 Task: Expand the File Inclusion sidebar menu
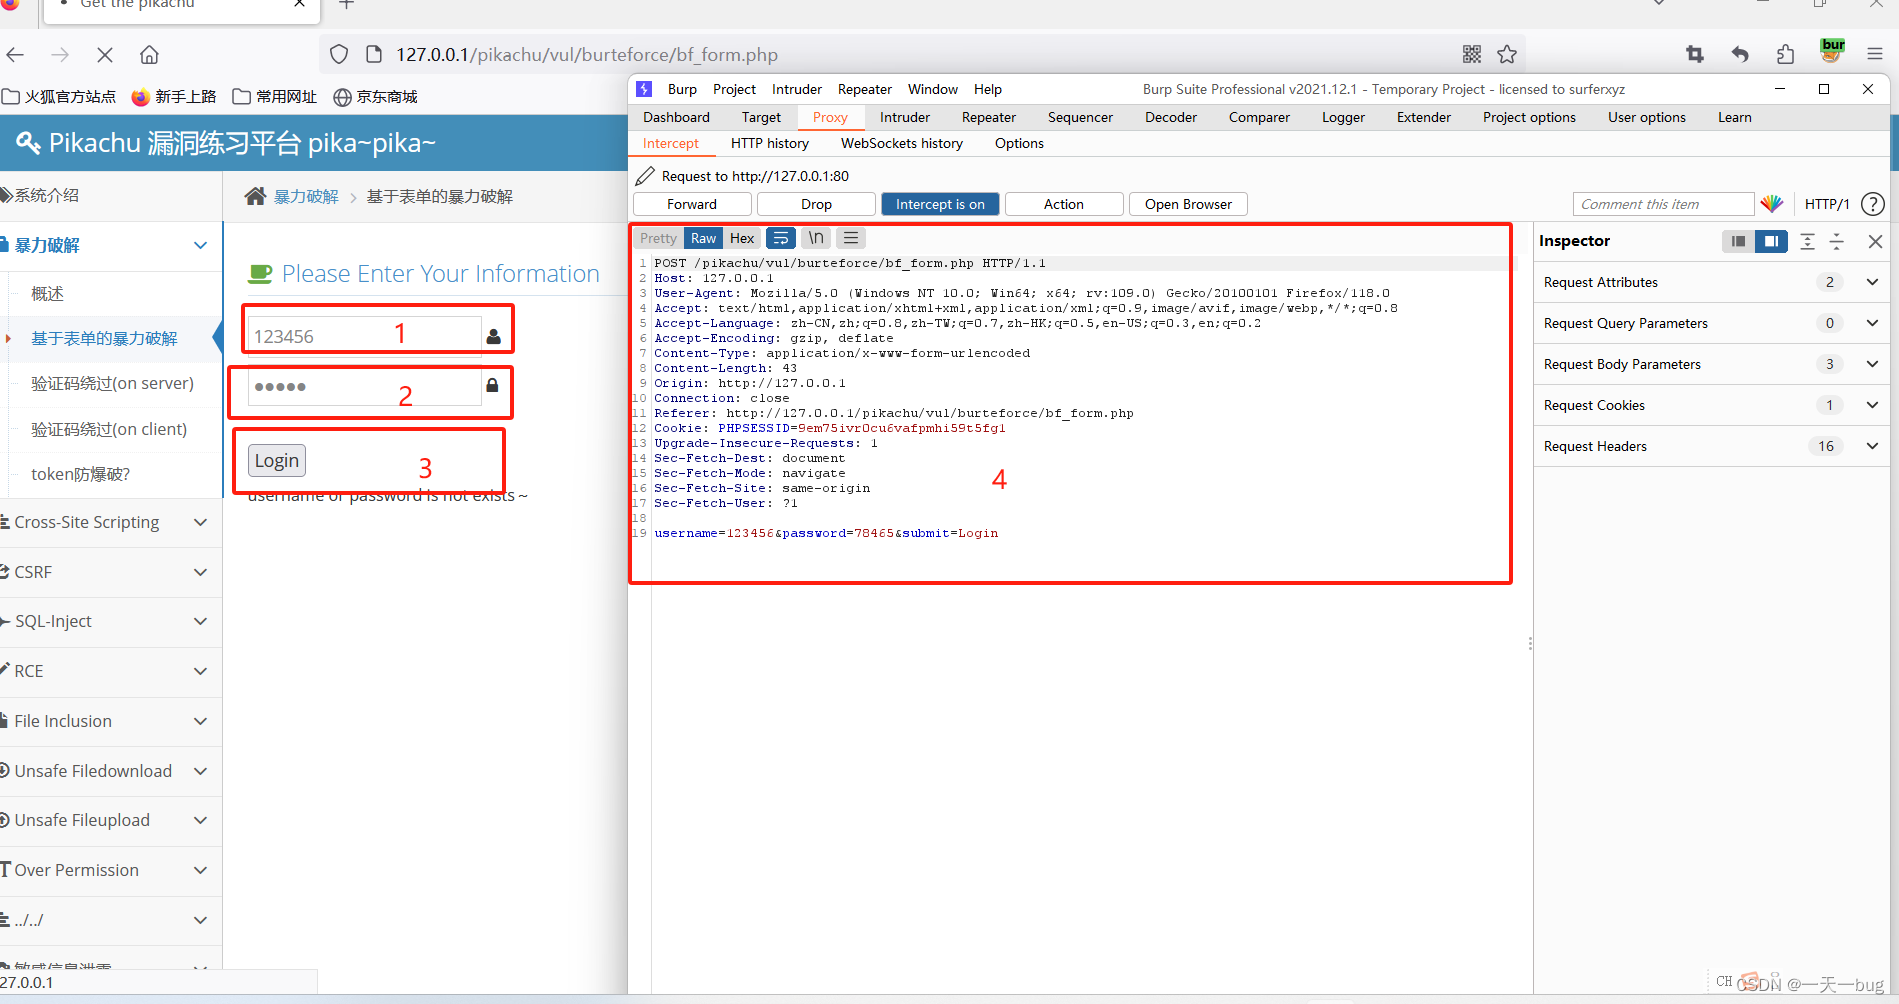pos(110,721)
